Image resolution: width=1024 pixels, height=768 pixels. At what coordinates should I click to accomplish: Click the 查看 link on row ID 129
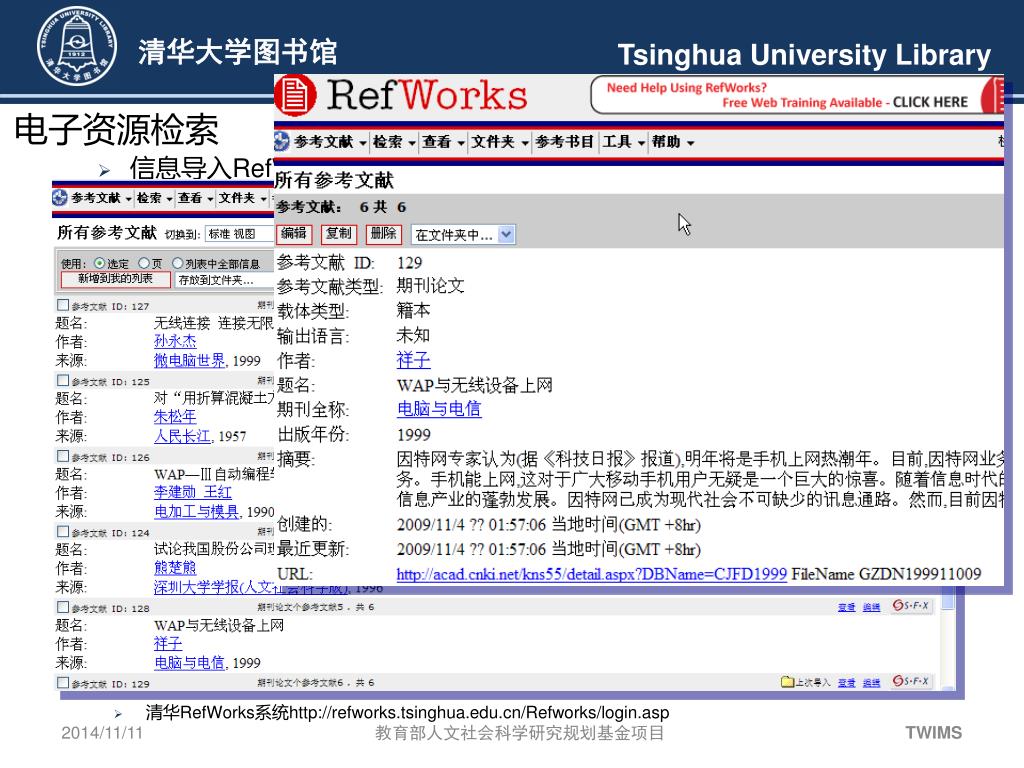point(846,683)
